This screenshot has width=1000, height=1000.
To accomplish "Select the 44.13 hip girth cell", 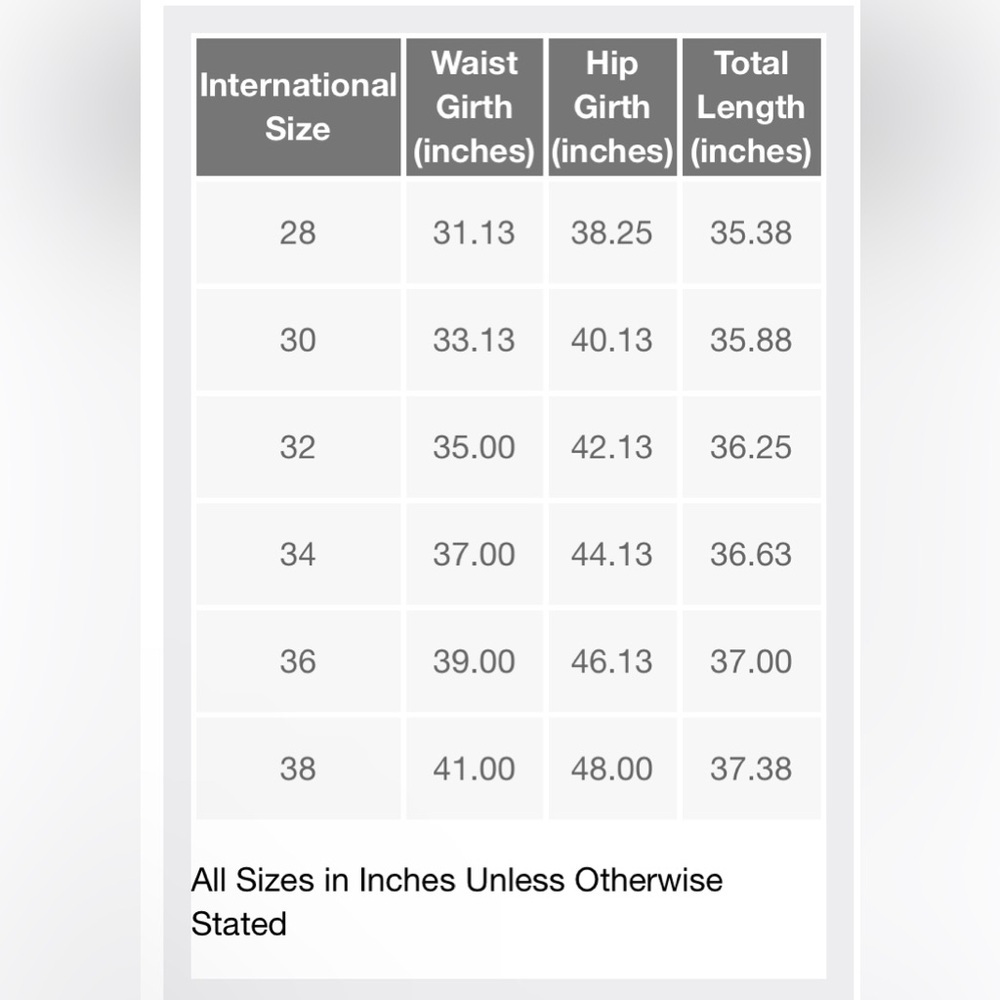I will coord(612,554).
